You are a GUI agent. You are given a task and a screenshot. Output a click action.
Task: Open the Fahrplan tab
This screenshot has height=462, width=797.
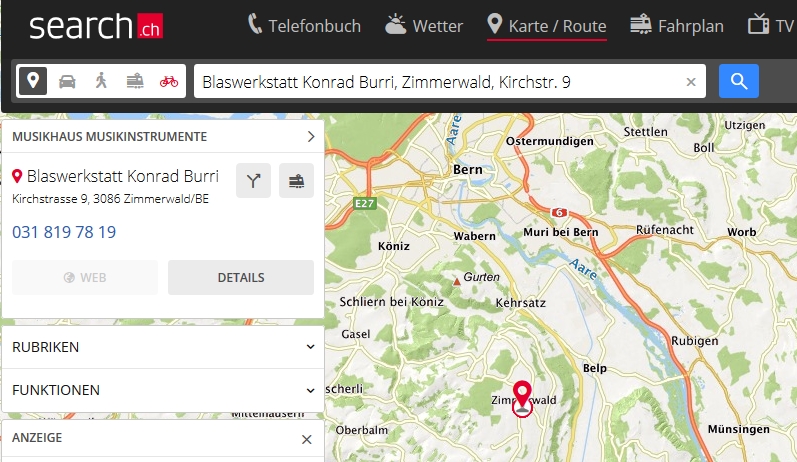677,25
